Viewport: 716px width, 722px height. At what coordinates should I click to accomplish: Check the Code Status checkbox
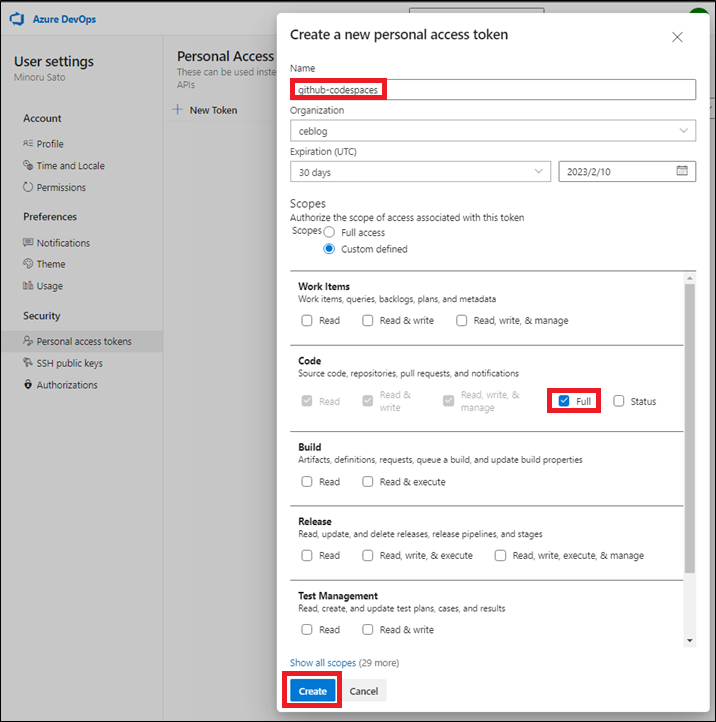pos(619,401)
